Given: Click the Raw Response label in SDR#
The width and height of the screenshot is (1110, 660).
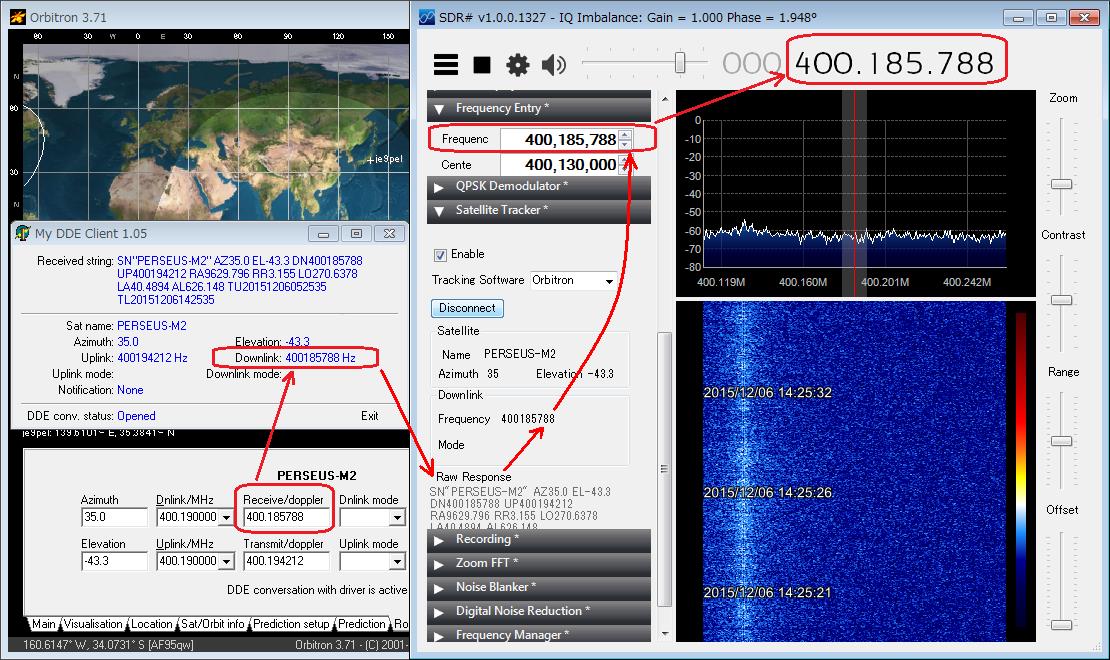Looking at the screenshot, I should click(x=474, y=477).
